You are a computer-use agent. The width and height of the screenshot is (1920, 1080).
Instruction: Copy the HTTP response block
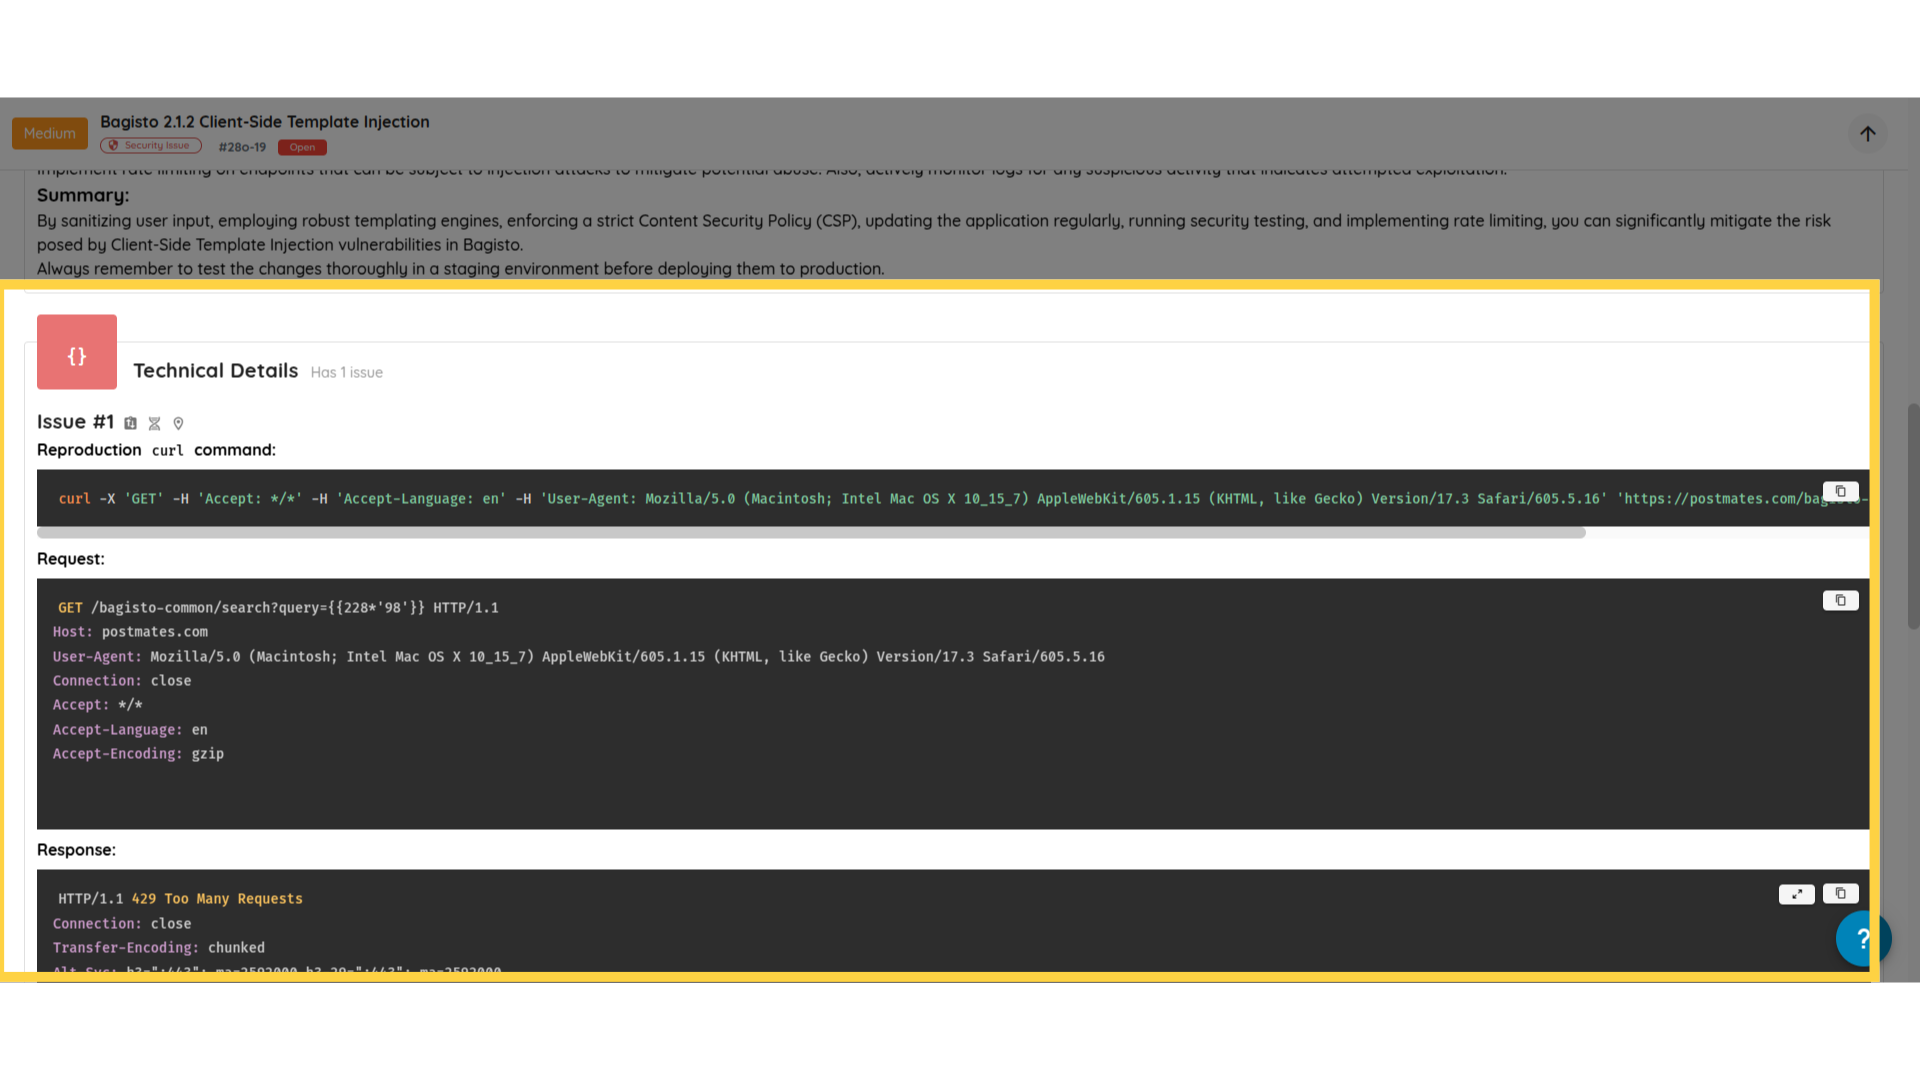point(1840,893)
